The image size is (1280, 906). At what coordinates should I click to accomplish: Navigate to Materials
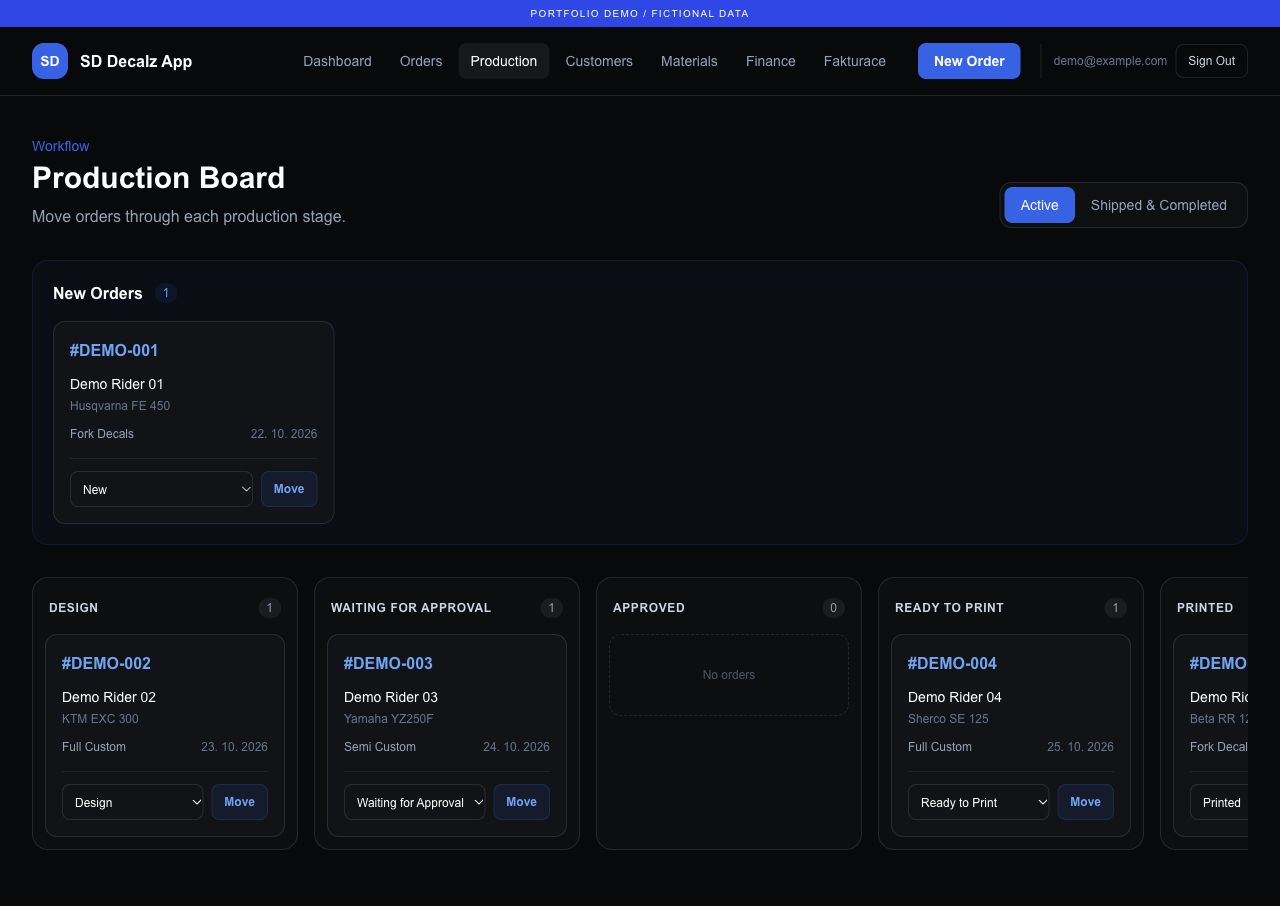tap(689, 61)
